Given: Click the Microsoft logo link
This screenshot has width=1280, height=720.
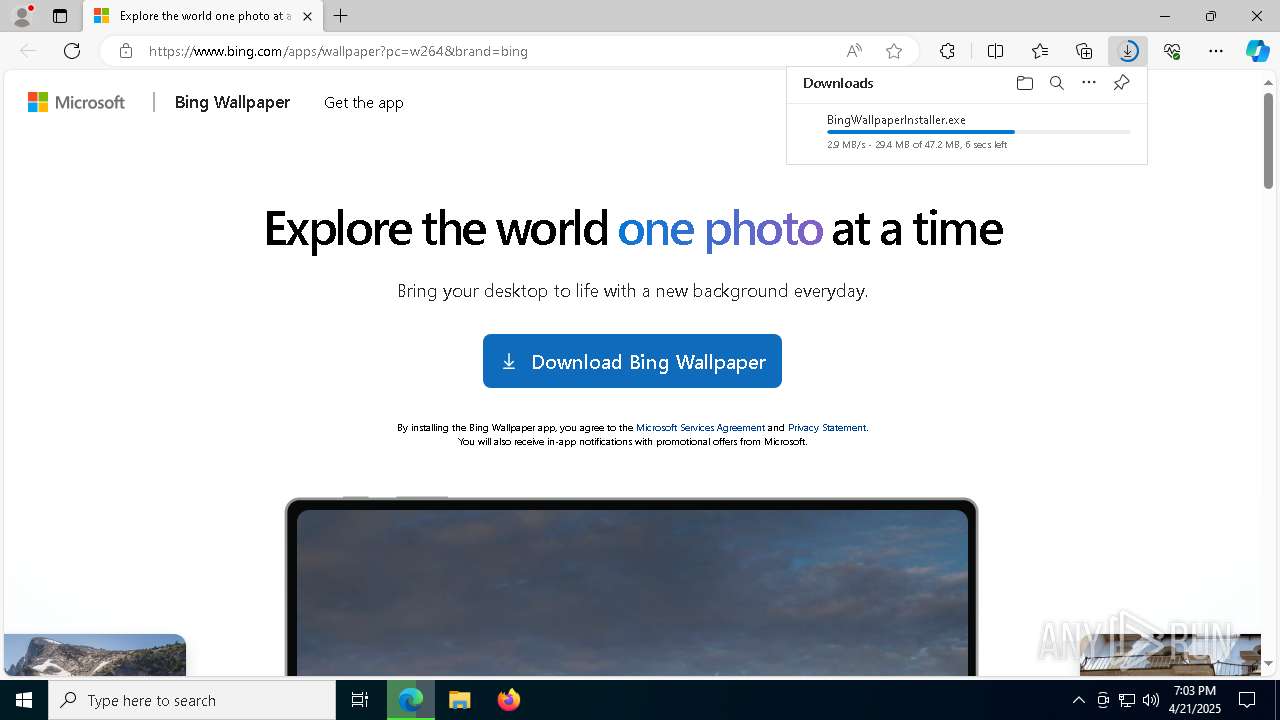Looking at the screenshot, I should (76, 102).
